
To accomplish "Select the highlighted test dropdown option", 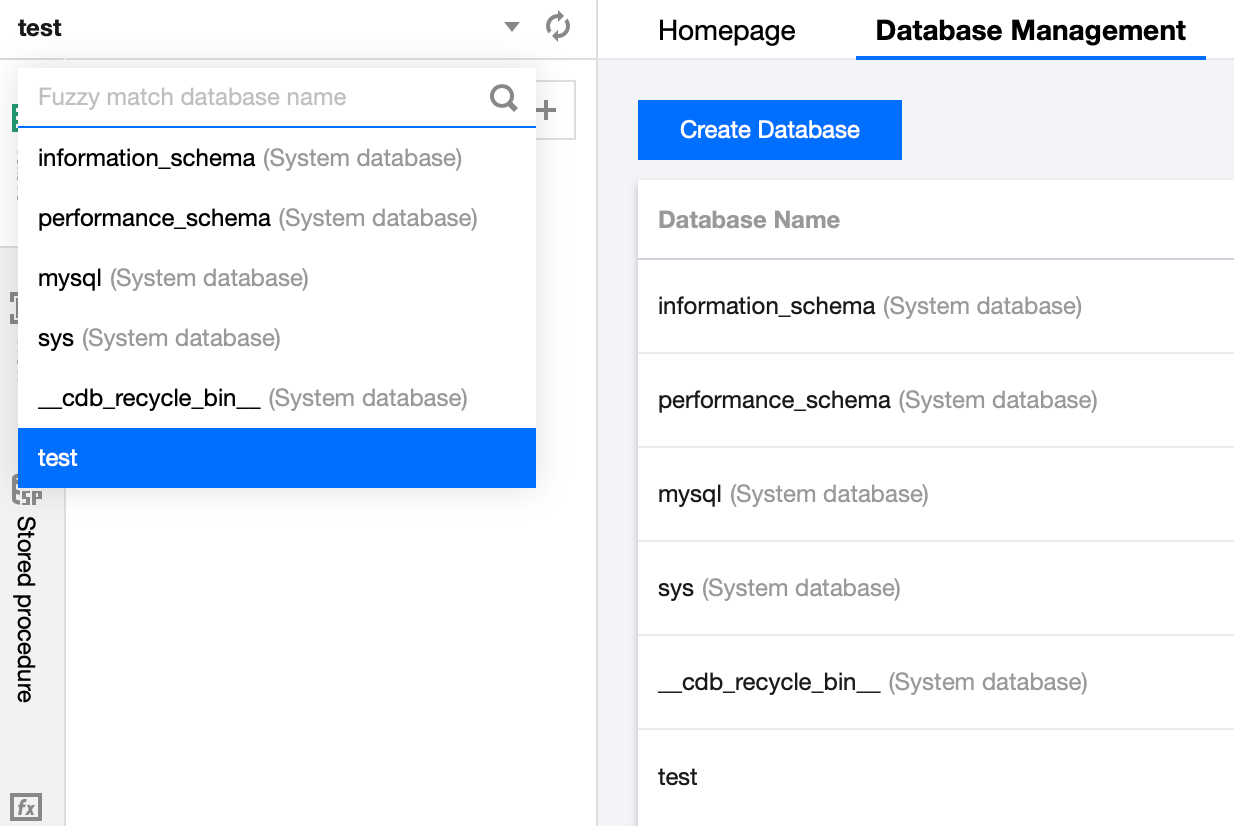I will [x=58, y=458].
